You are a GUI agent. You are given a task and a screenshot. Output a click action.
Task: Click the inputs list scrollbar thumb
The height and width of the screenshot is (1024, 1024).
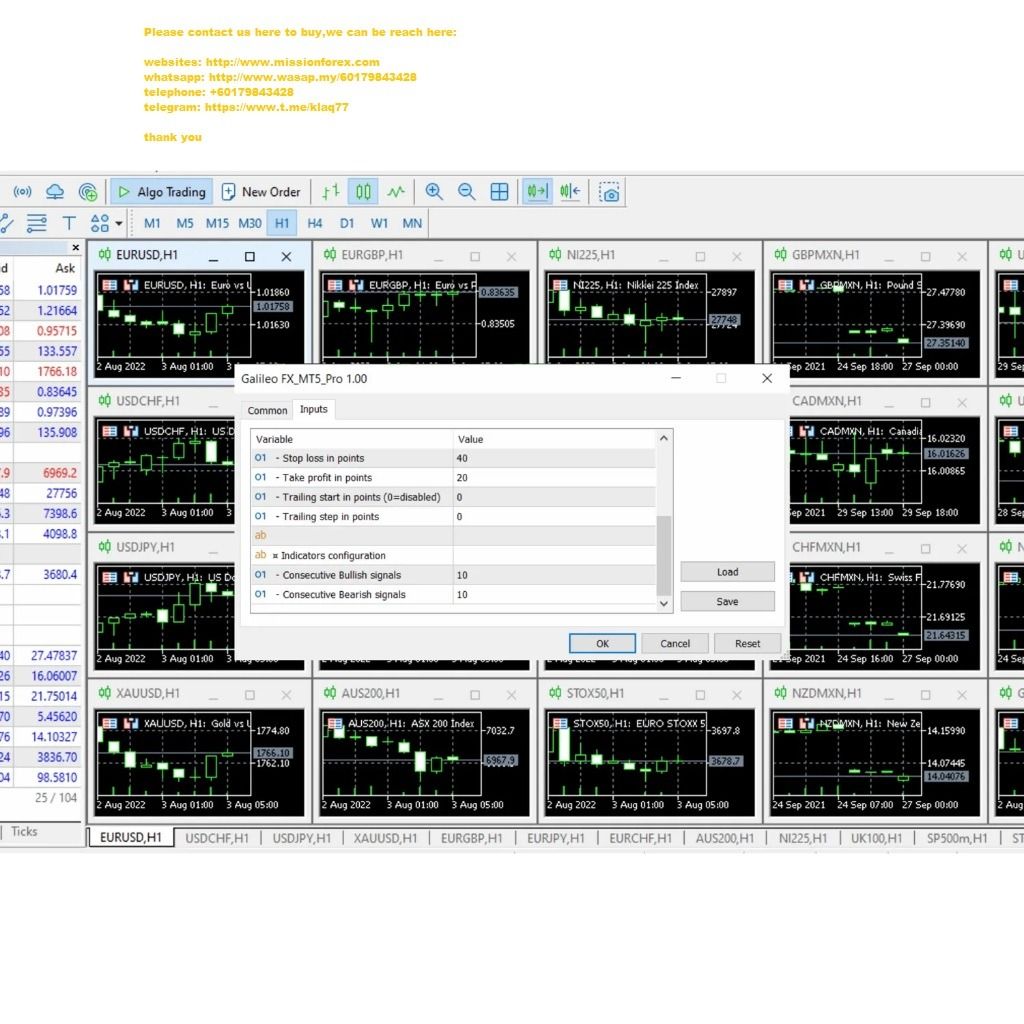pos(664,554)
